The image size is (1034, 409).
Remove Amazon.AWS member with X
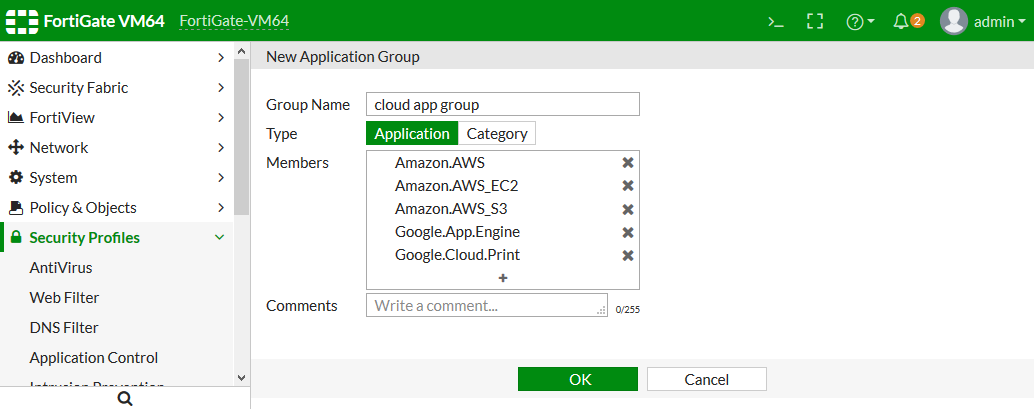(x=628, y=162)
